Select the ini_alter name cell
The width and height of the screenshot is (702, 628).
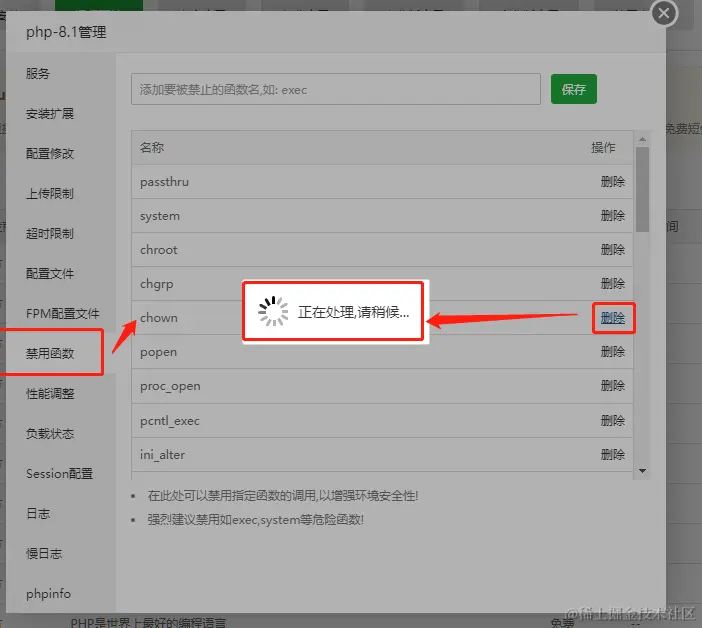tap(162, 455)
